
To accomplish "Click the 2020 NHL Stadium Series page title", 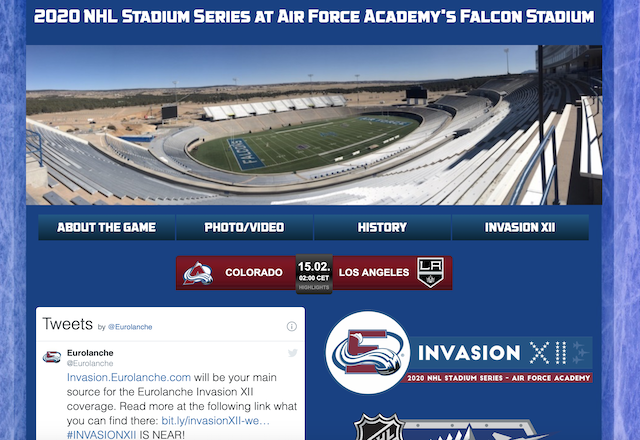I will 314,17.
